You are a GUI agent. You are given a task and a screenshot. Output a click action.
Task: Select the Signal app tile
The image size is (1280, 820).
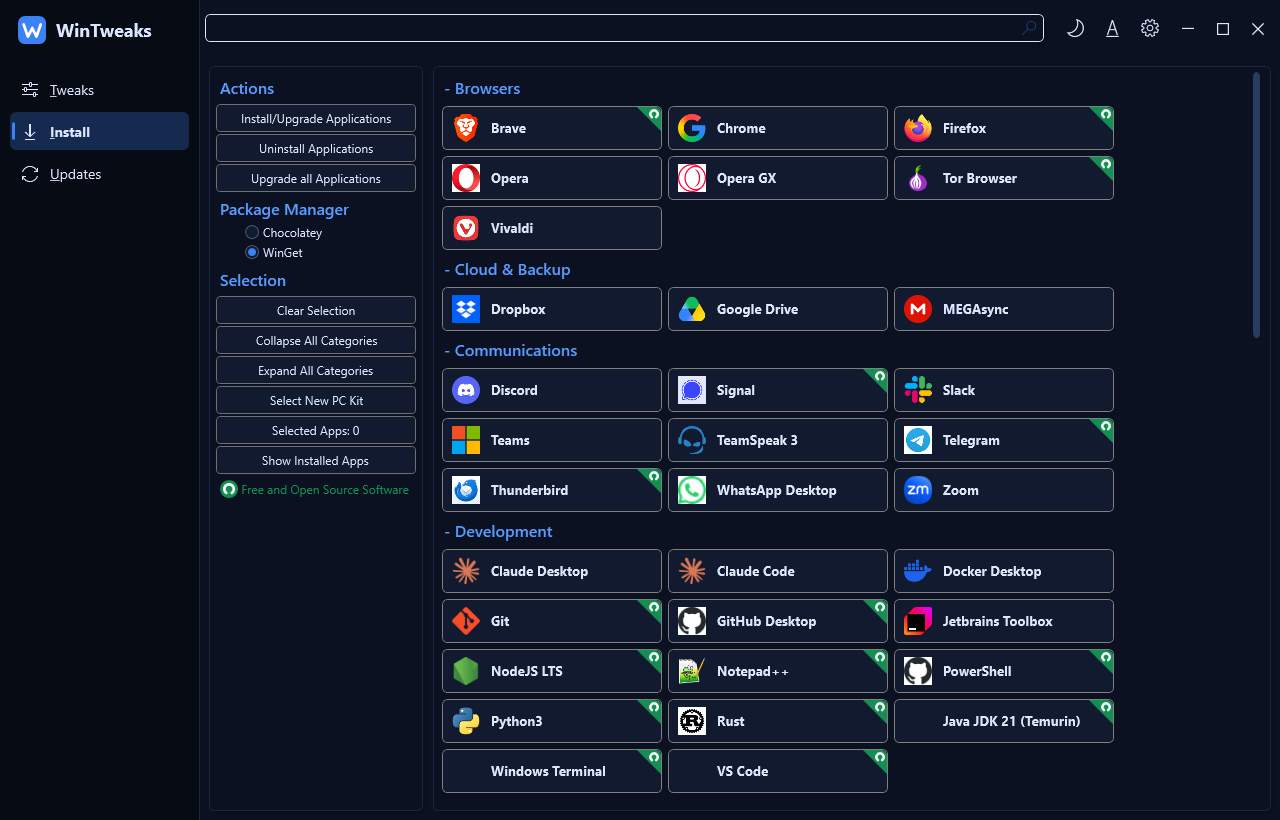(778, 390)
